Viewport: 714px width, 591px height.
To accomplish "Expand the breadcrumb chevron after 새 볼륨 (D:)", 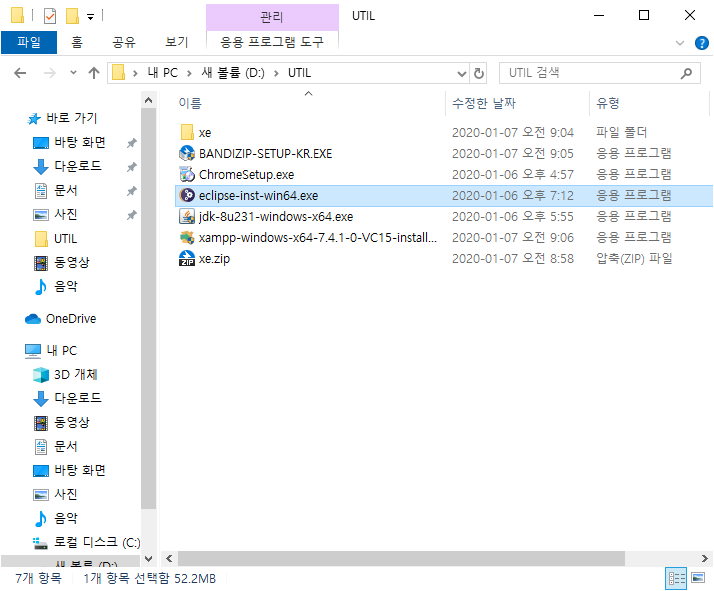I will tap(276, 73).
